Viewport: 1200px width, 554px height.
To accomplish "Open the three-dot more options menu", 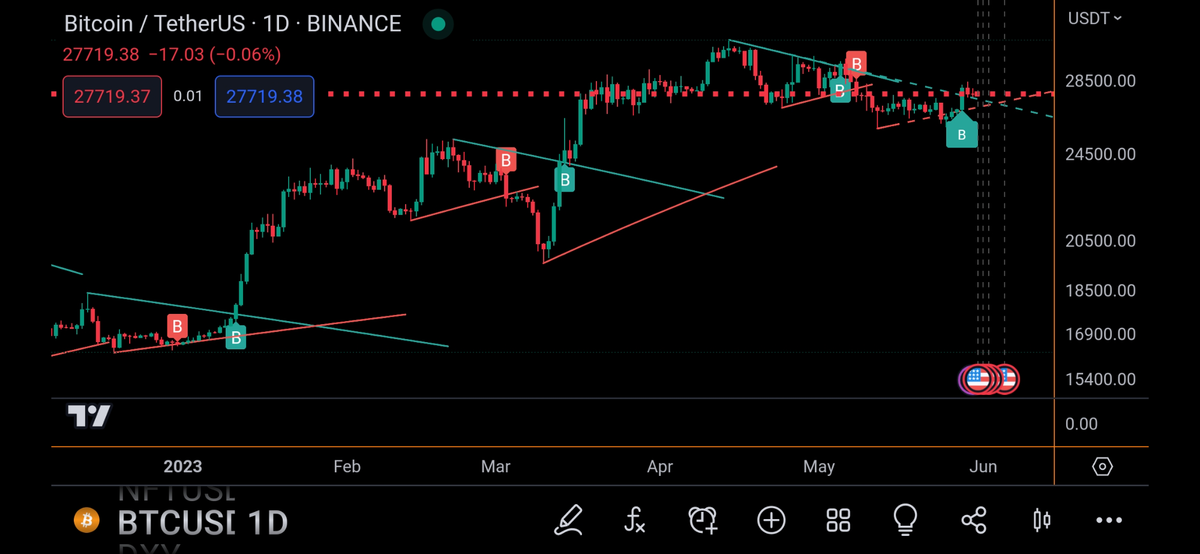I will [1109, 520].
